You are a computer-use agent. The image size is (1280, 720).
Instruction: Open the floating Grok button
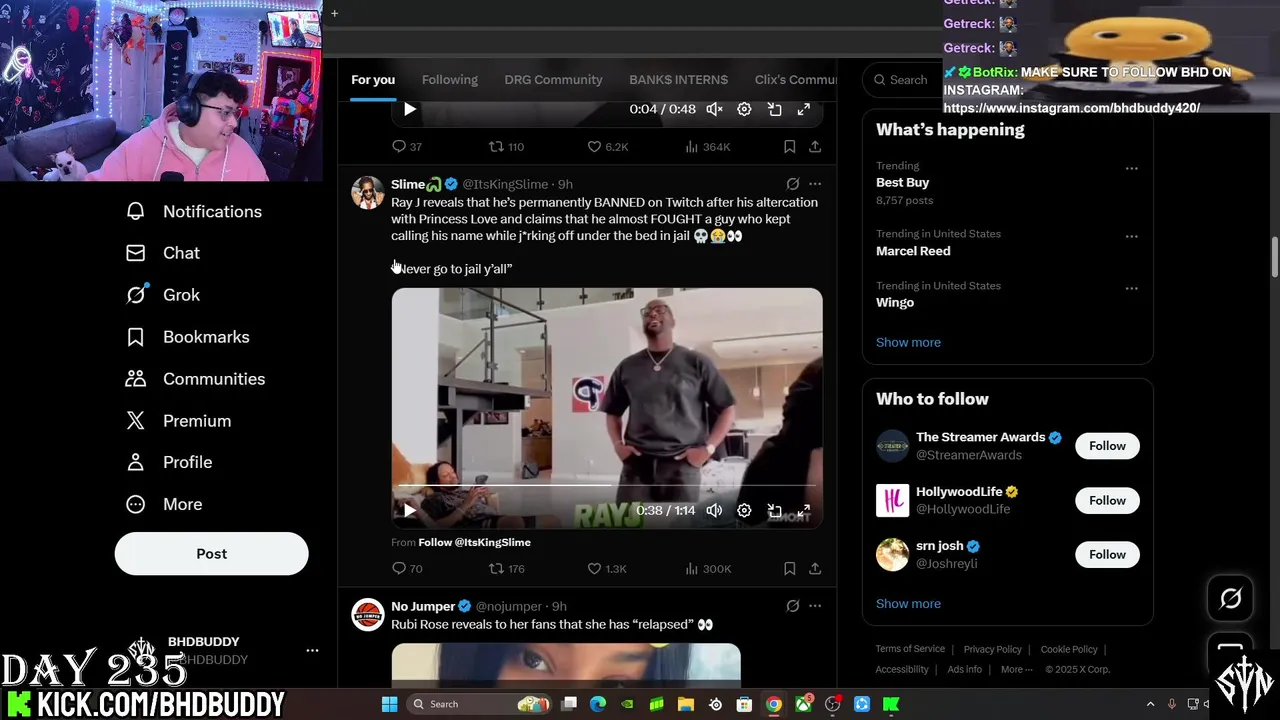point(1230,598)
